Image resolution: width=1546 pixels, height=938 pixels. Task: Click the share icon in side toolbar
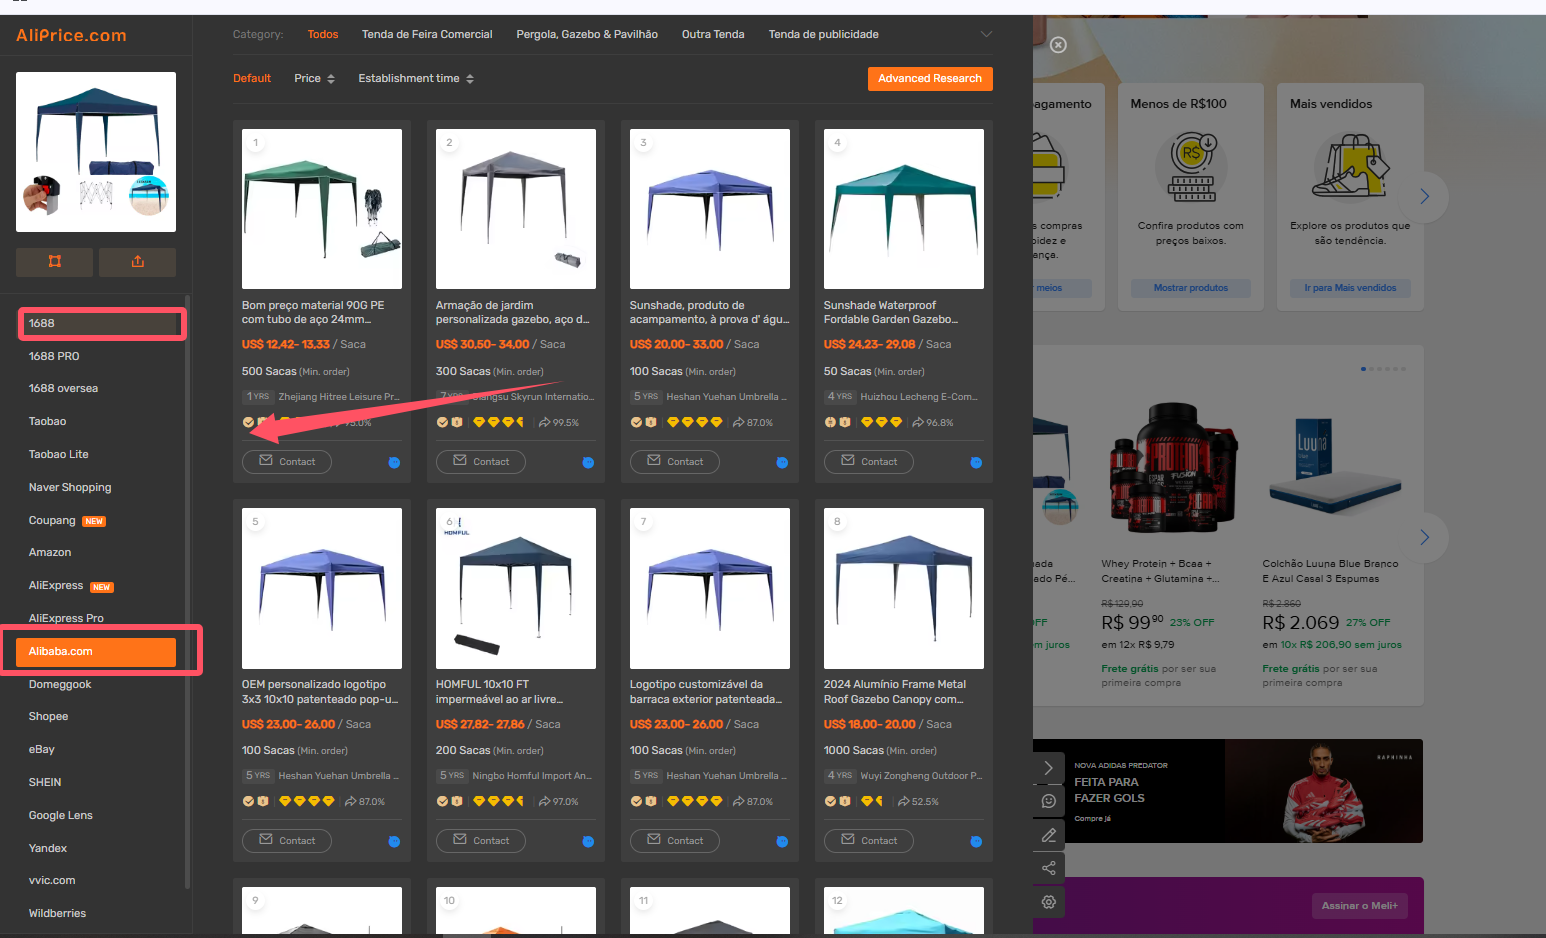pyautogui.click(x=1048, y=868)
